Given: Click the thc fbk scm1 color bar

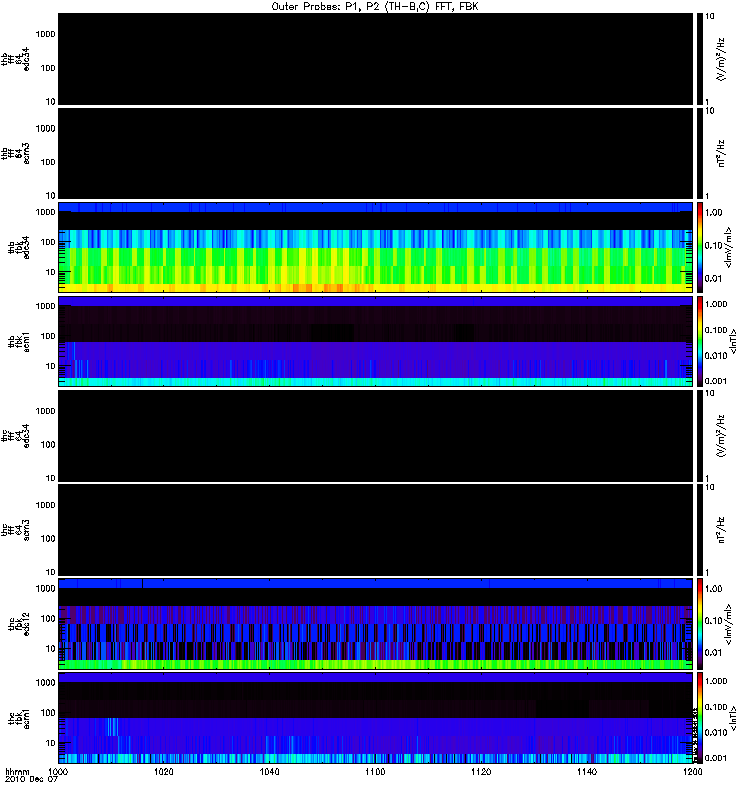Looking at the screenshot, I should pos(700,718).
